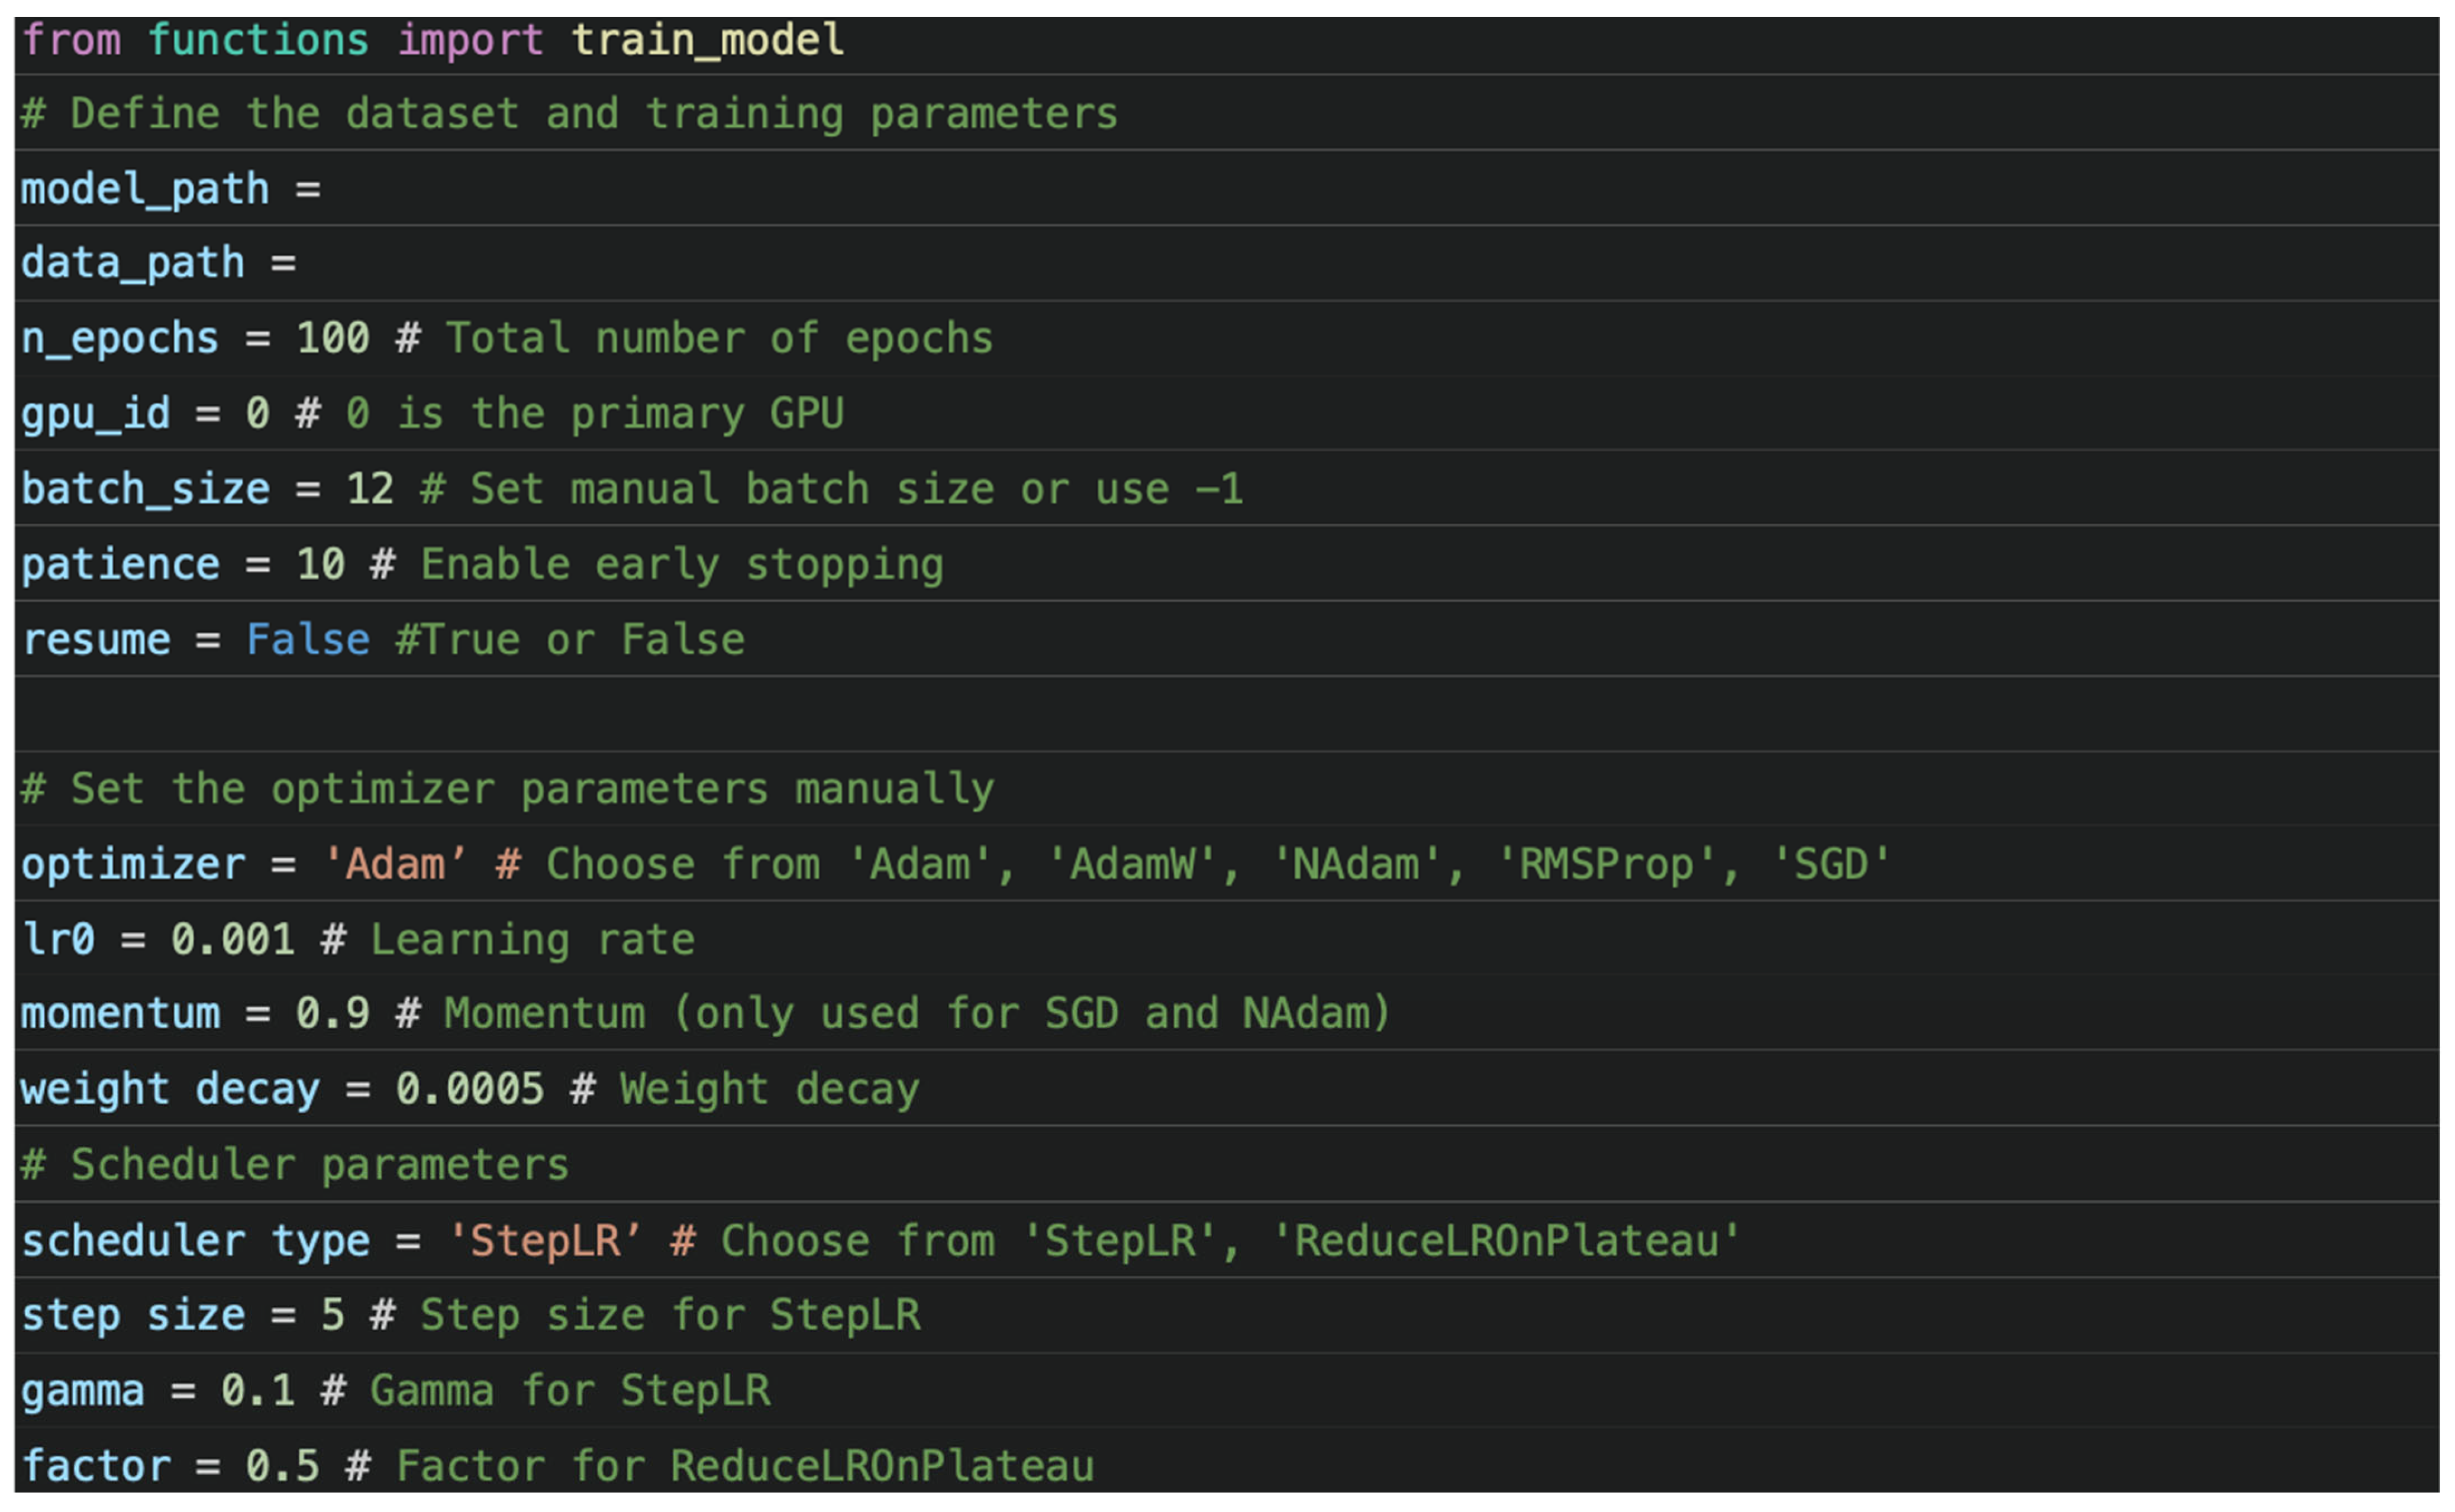Viewport: 2455px width, 1512px height.
Task: Click the momentum value 0.9
Action: click(x=332, y=1014)
